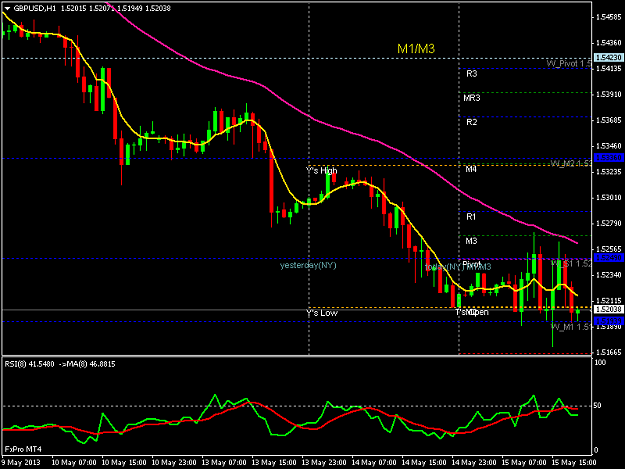Click the 1.52115 price axis value
Viewport: 625px width, 469px height.
(609, 301)
